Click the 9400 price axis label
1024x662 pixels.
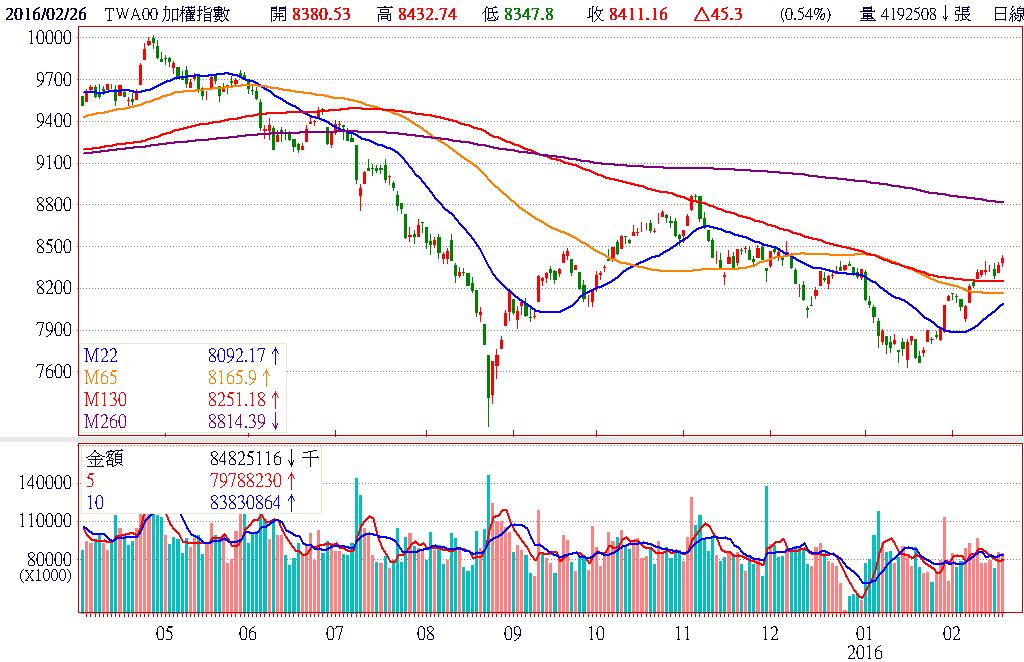pos(53,121)
